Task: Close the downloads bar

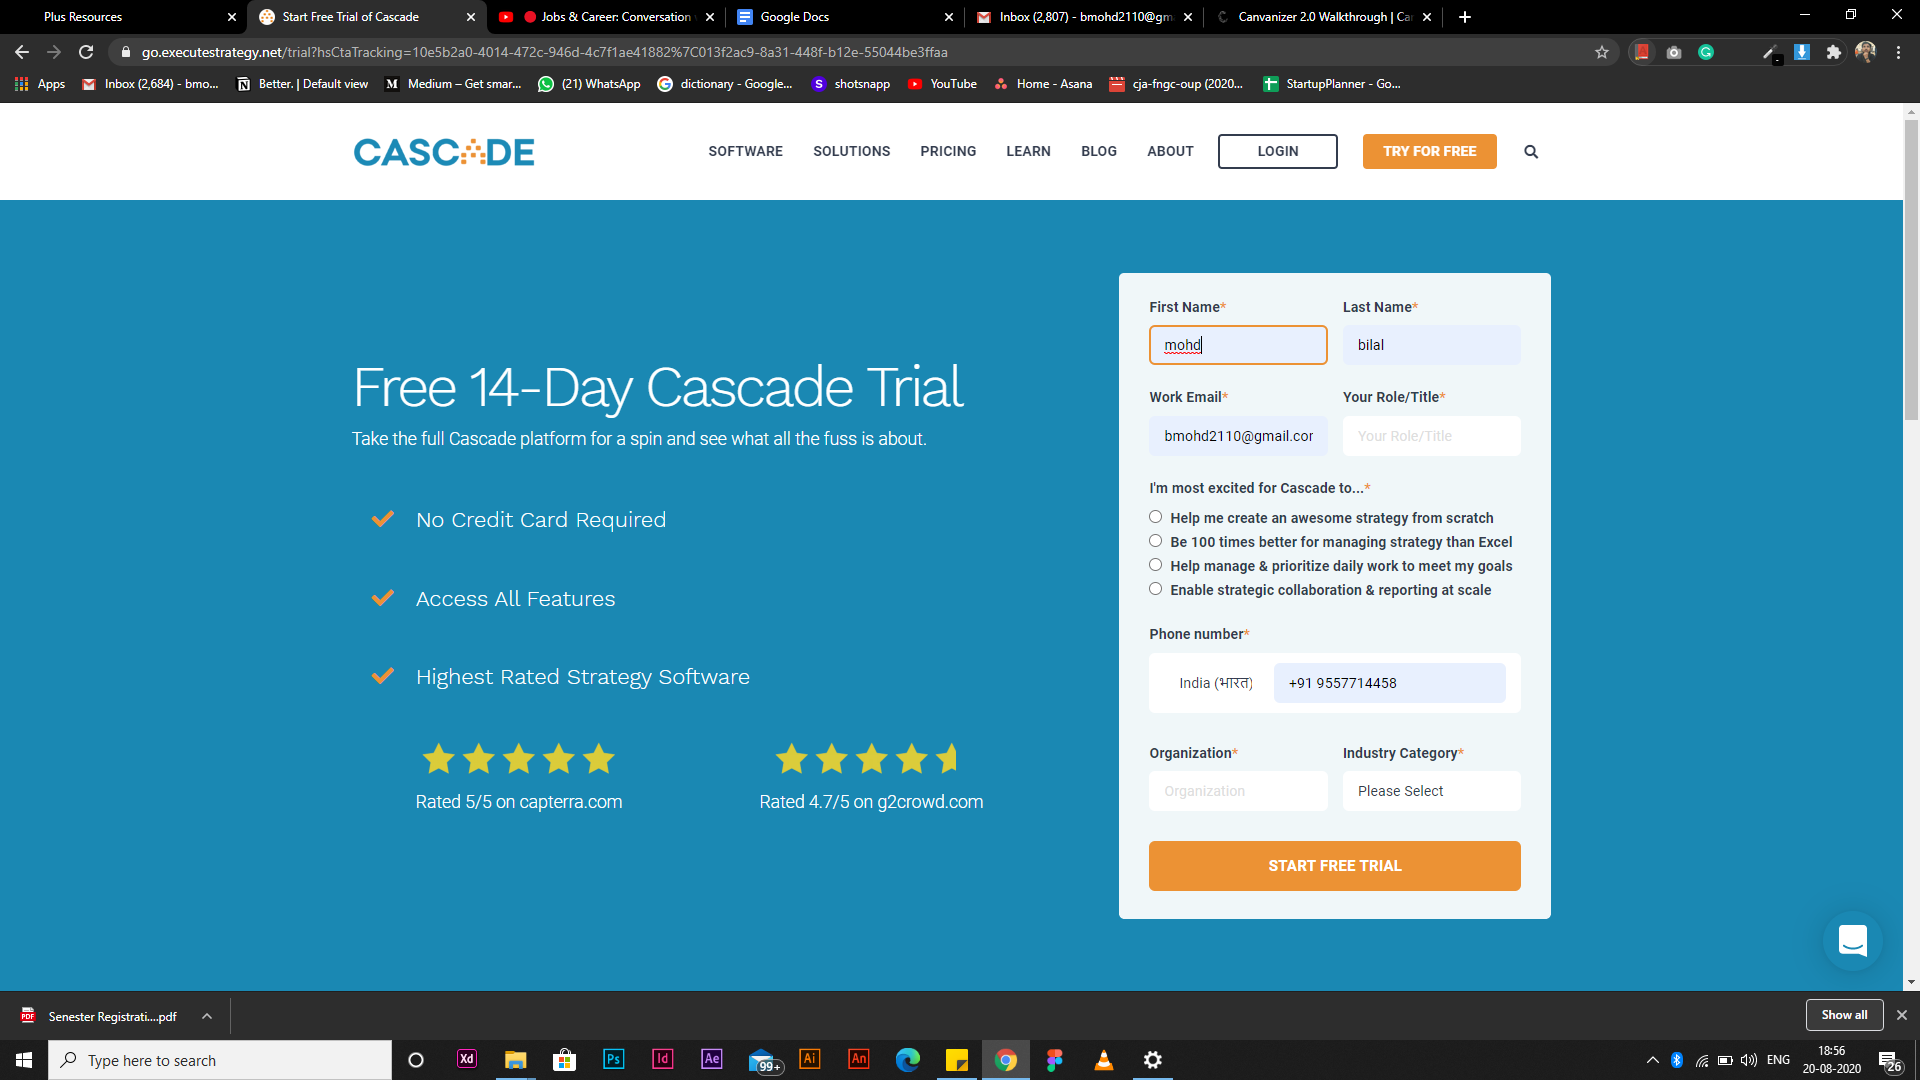Action: [x=1902, y=1015]
